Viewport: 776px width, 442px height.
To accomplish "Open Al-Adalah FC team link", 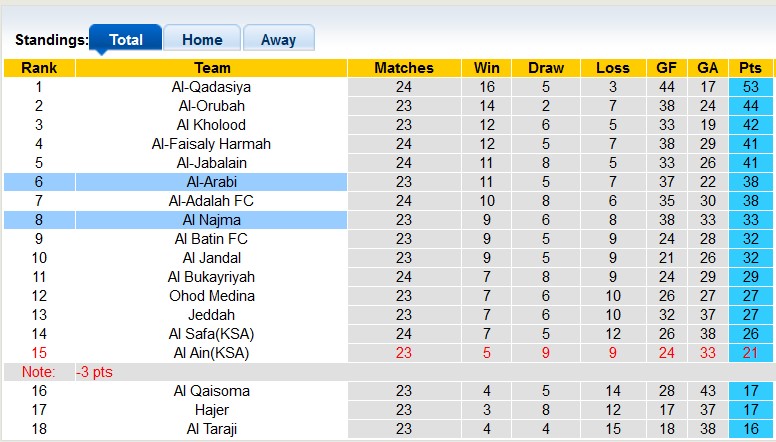I will tap(211, 201).
